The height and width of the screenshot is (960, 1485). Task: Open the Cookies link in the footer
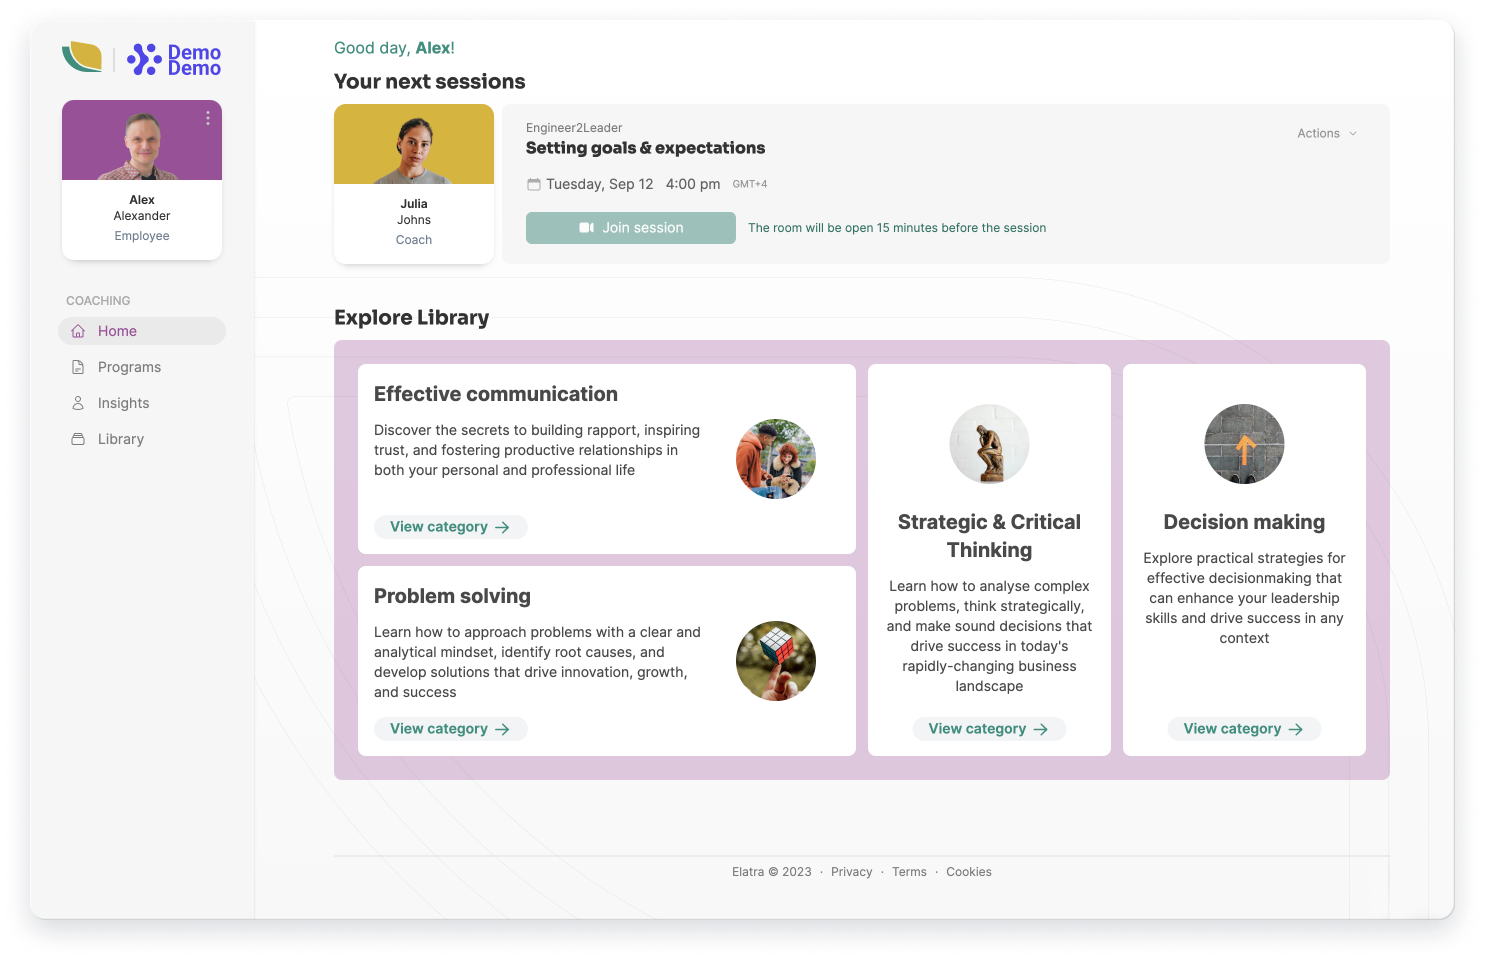pyautogui.click(x=968, y=871)
